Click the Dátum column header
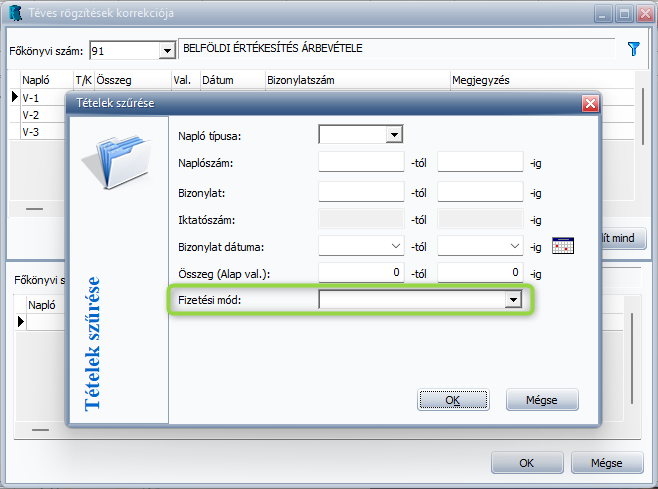 click(x=233, y=80)
